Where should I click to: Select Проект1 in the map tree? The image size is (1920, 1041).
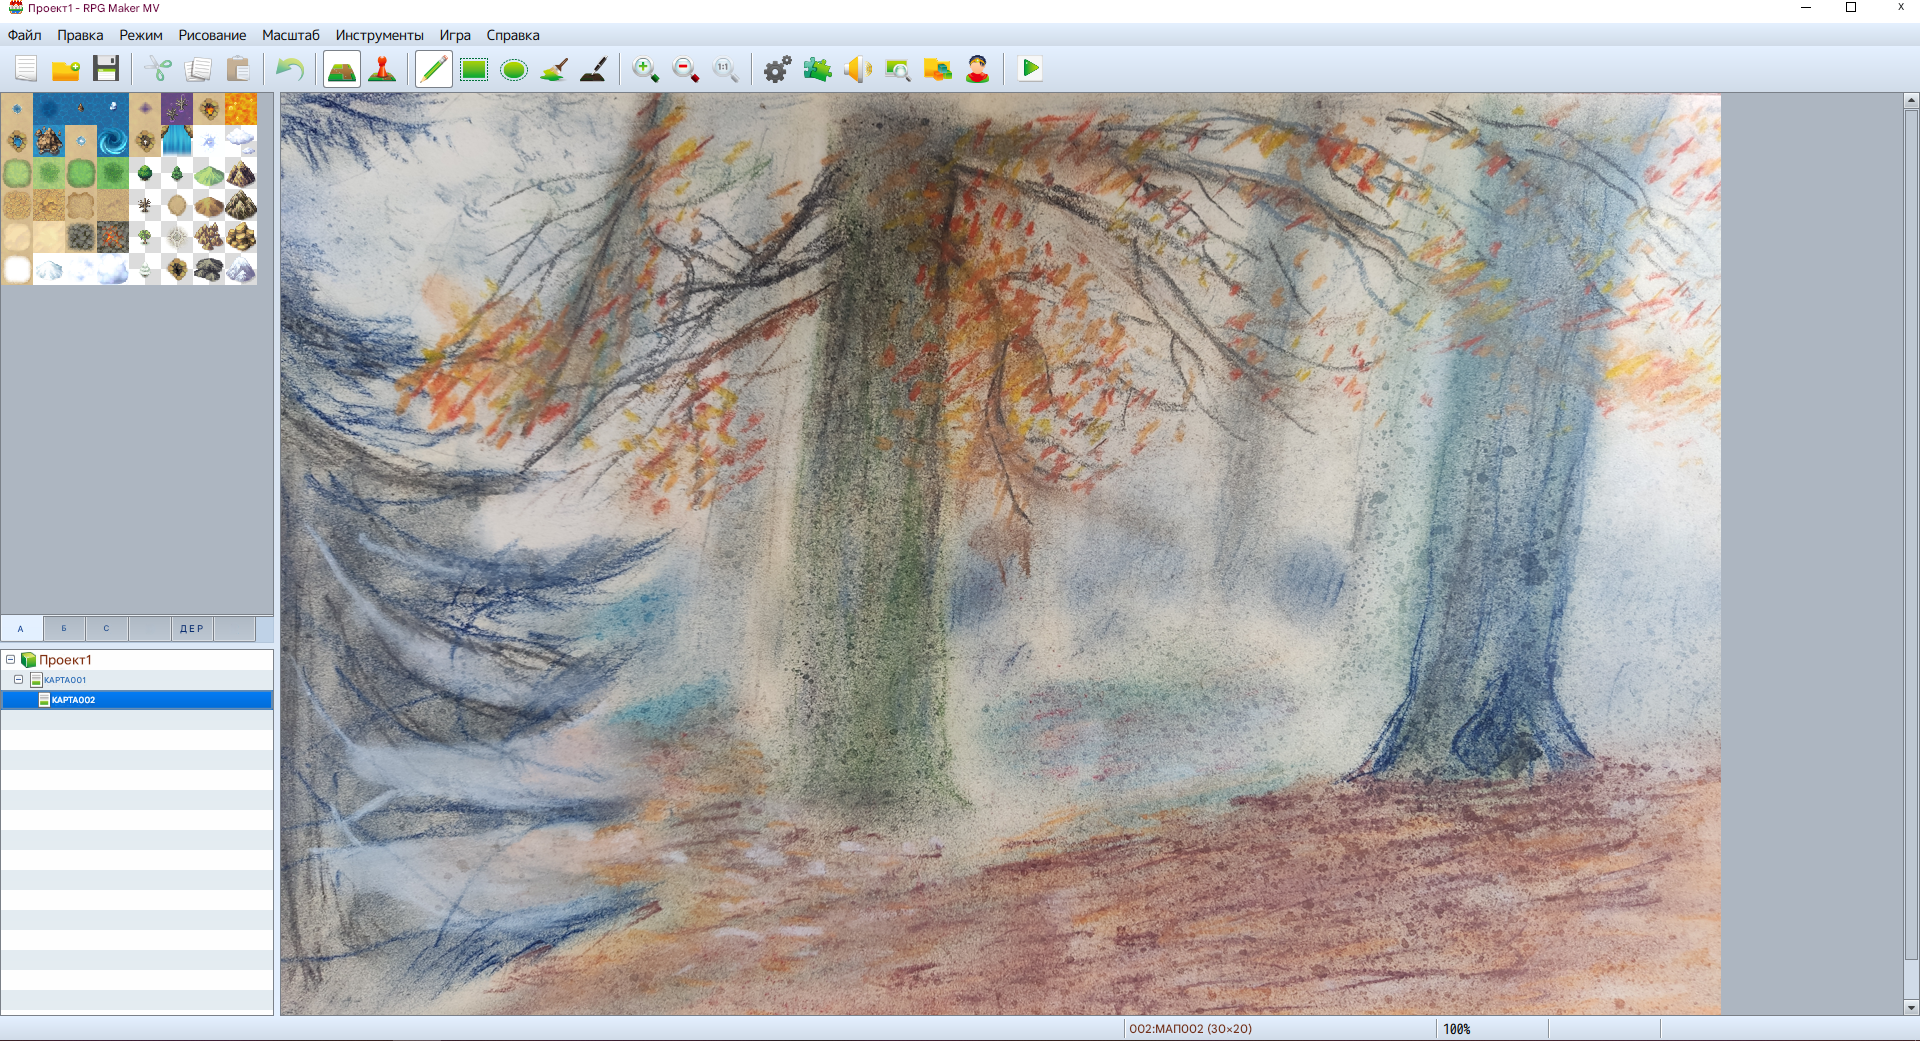[65, 660]
